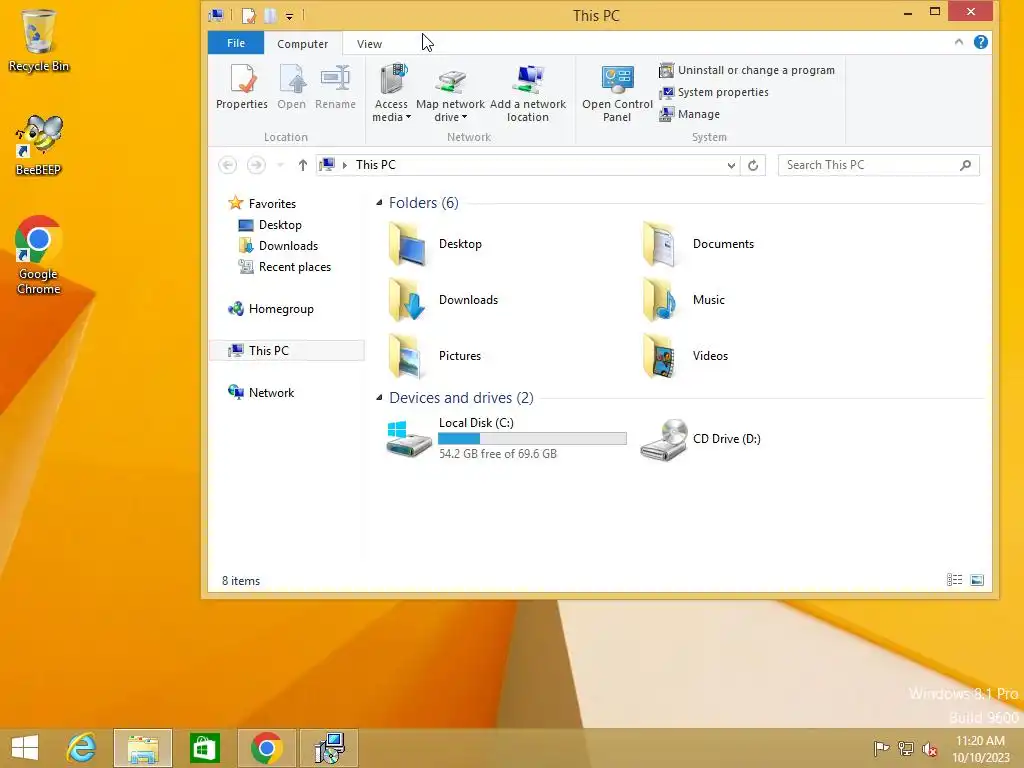Open the Windows Store taskbar icon
Screen dimensions: 1024x768
point(204,748)
